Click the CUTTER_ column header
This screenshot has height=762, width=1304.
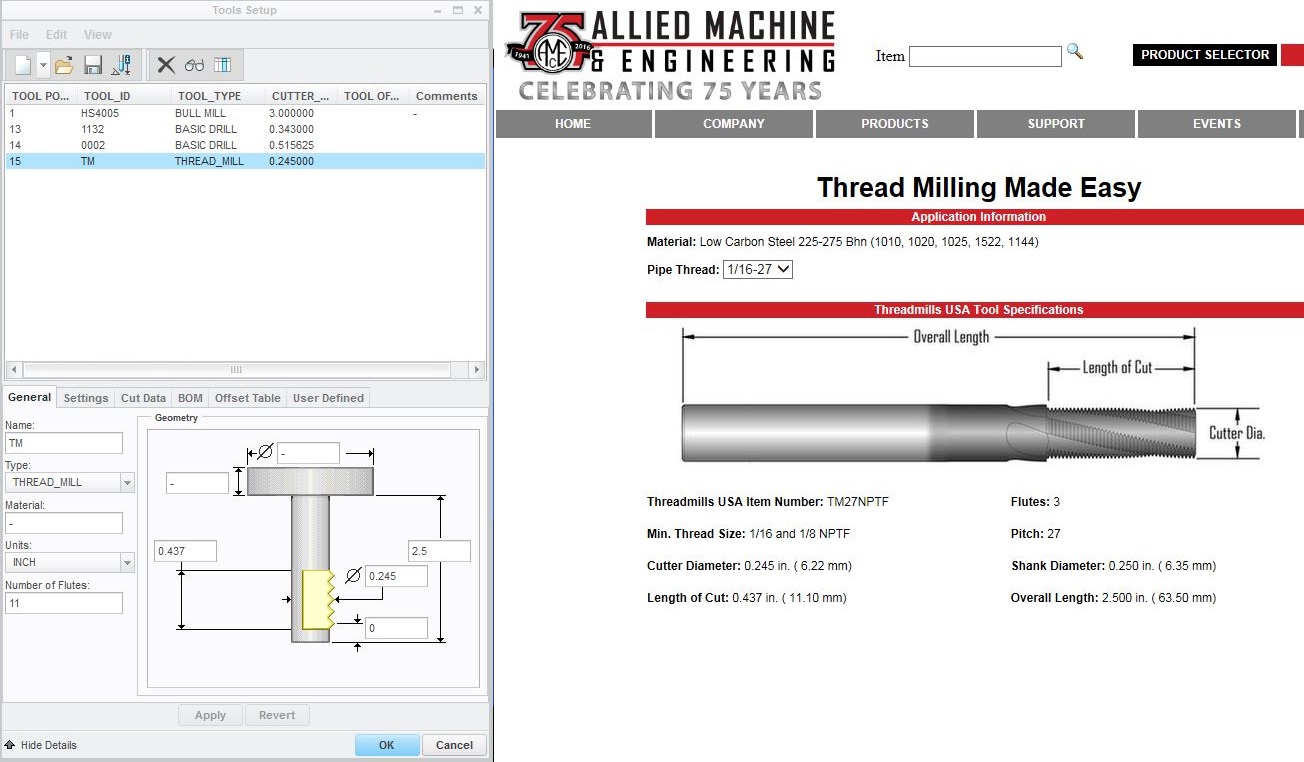click(301, 96)
